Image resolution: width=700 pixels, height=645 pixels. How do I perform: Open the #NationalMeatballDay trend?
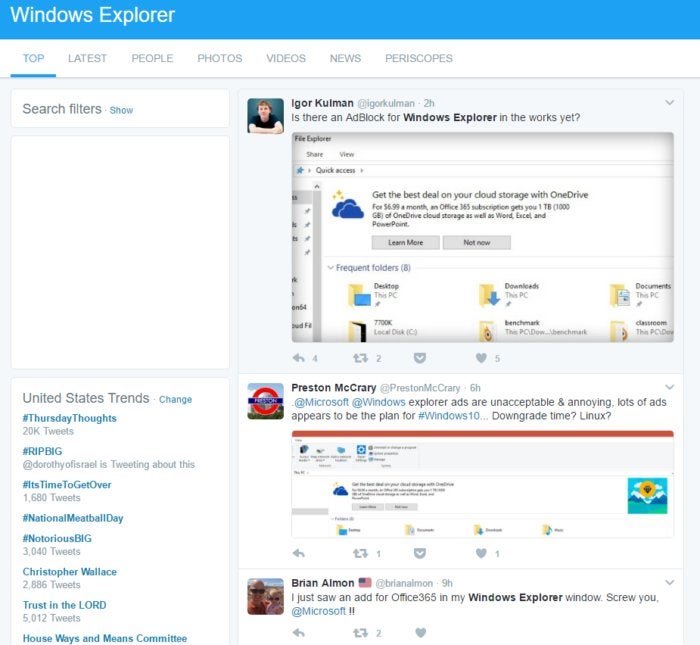click(x=73, y=518)
